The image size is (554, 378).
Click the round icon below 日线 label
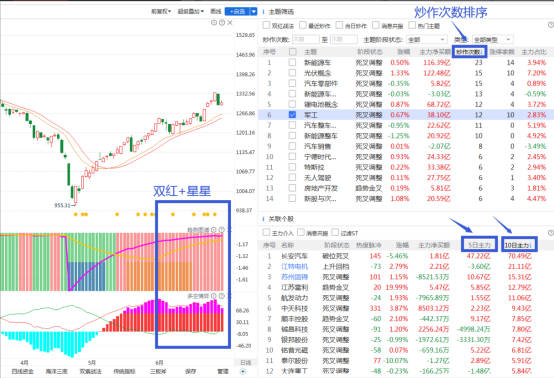click(x=243, y=371)
